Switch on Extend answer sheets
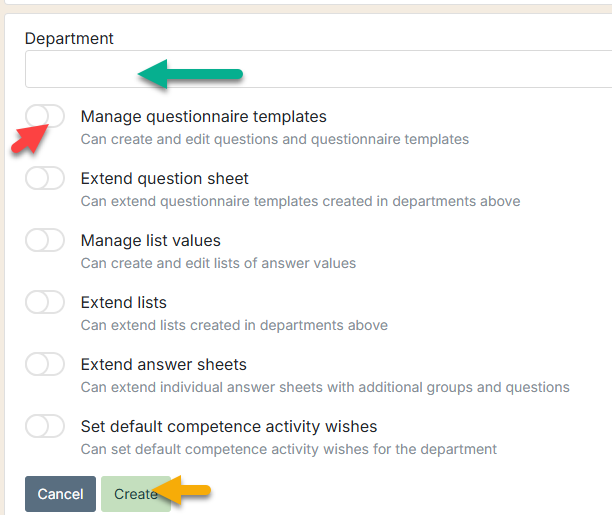Screen dimensions: 612x515 click(x=45, y=364)
